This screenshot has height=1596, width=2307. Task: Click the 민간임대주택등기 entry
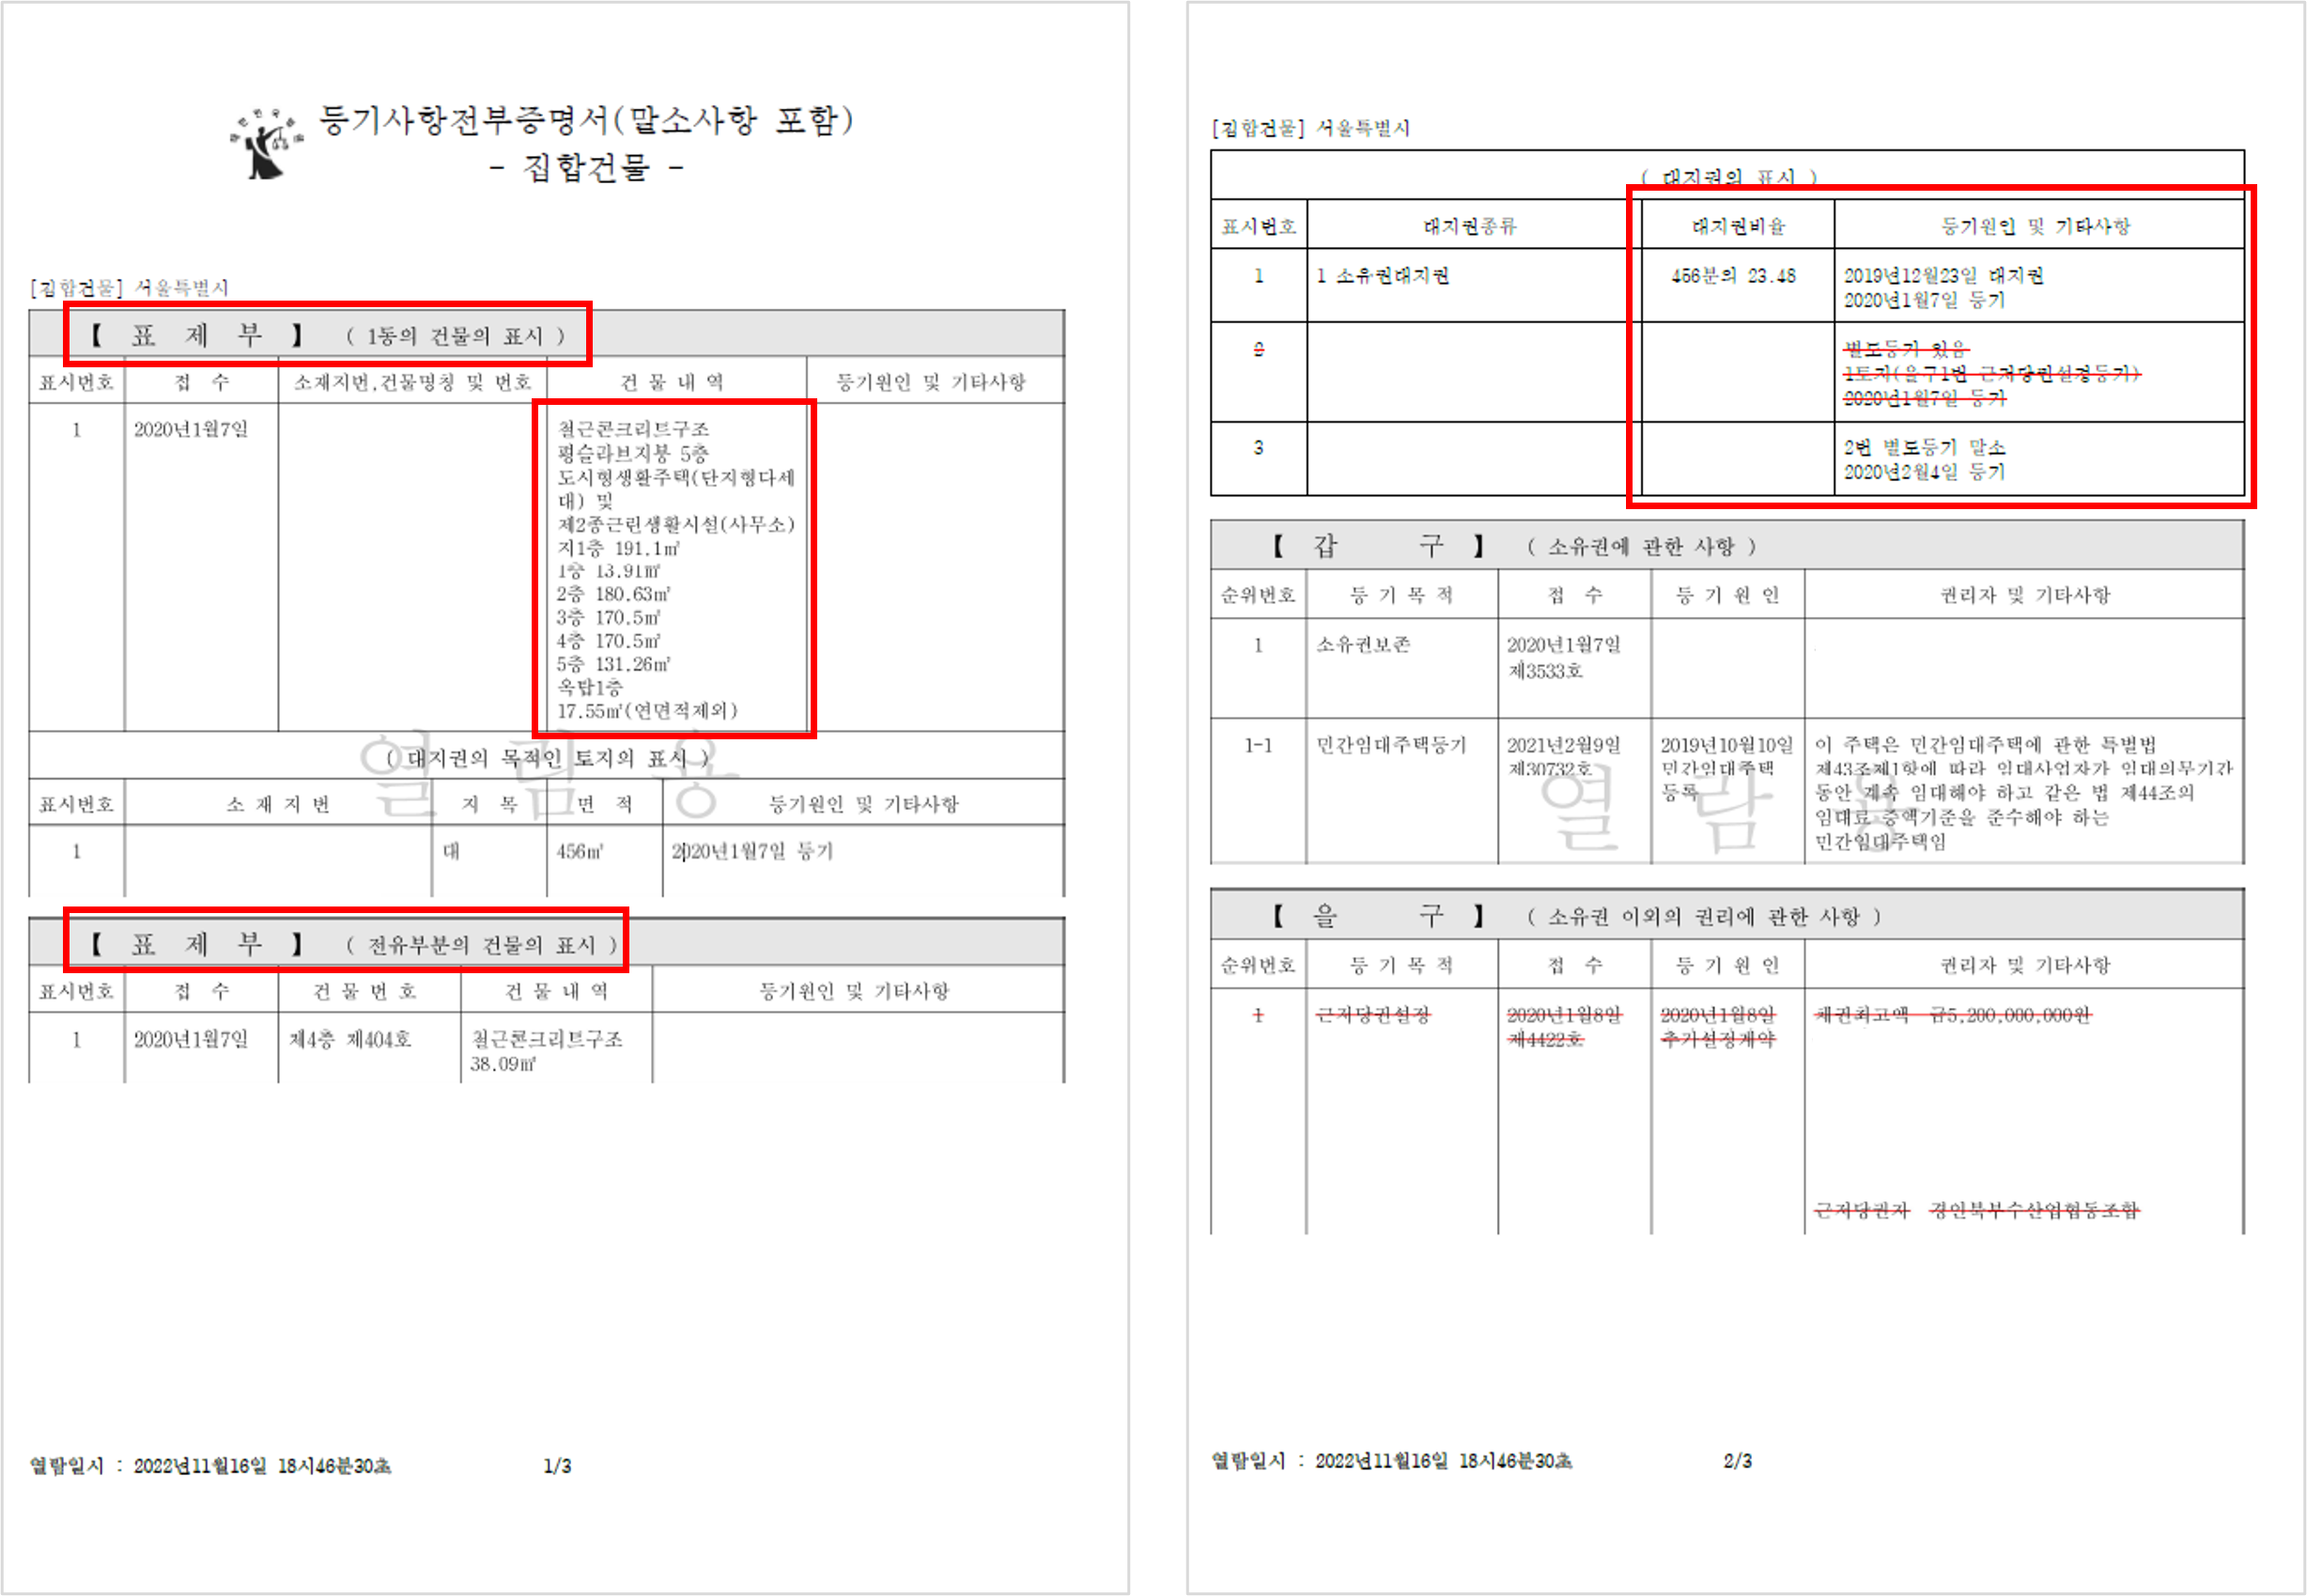(1391, 745)
